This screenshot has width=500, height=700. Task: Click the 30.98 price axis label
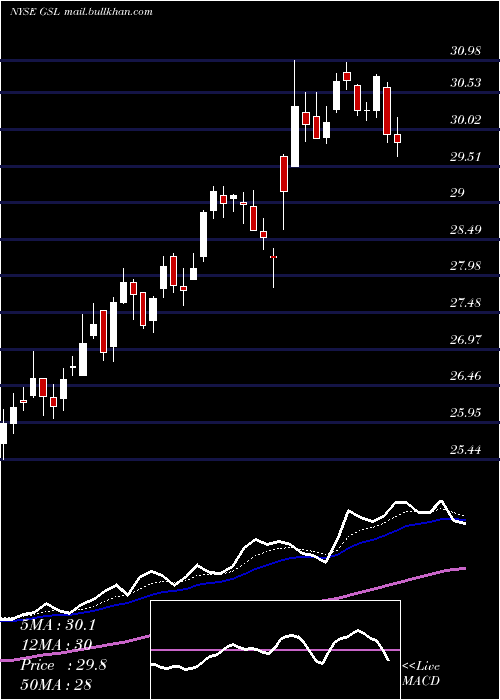tap(466, 51)
